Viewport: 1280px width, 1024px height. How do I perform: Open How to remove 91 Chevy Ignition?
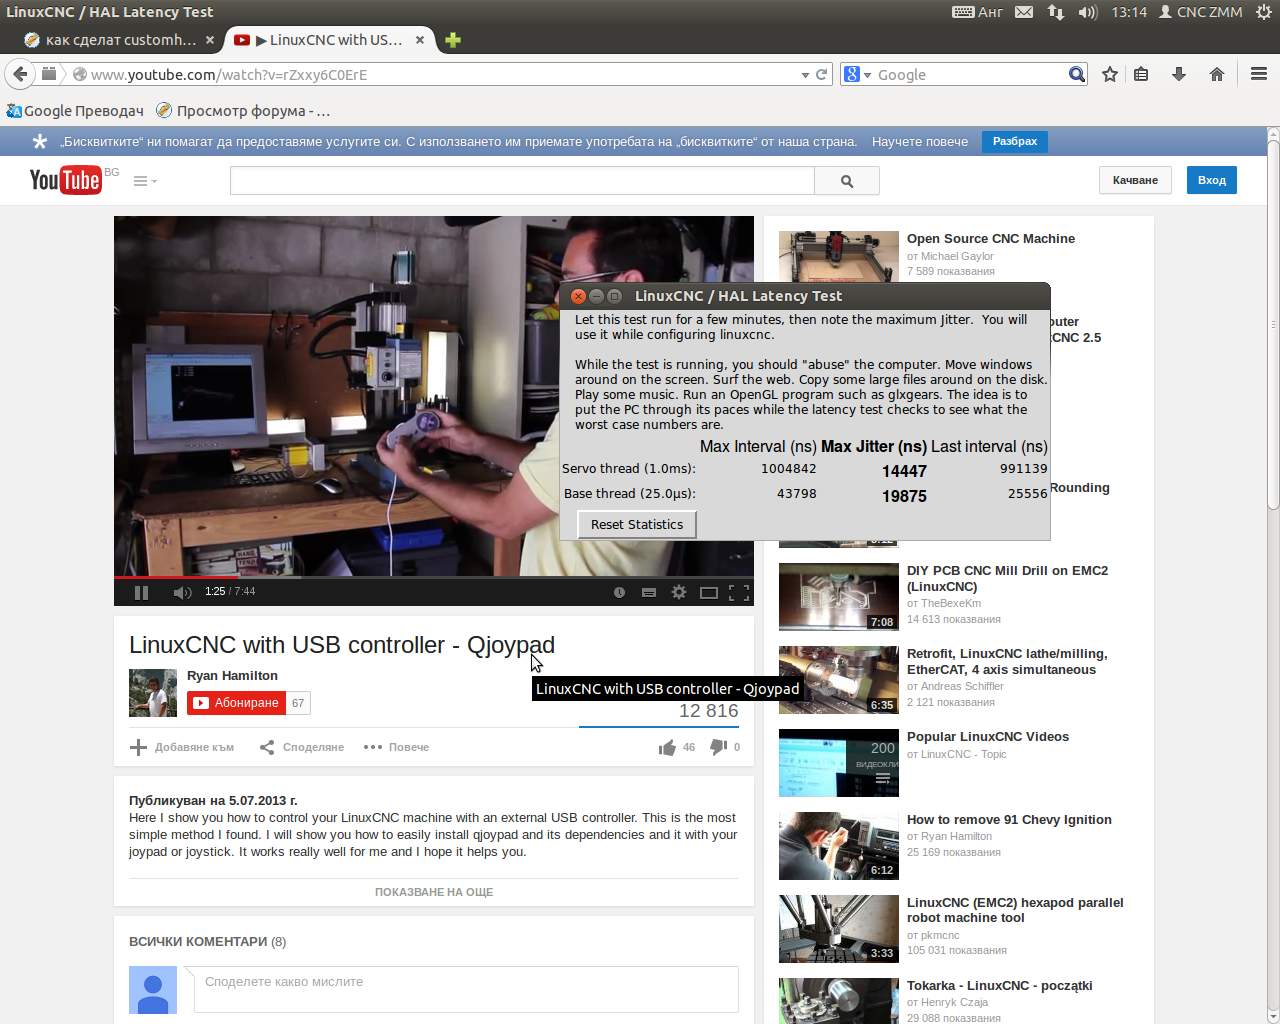click(x=1009, y=820)
